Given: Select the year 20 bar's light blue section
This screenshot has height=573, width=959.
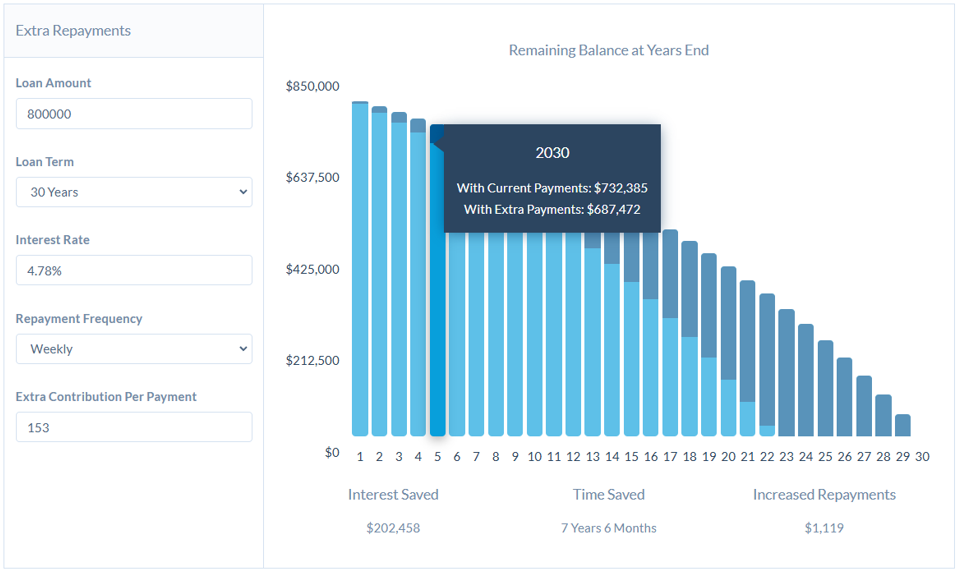Looking at the screenshot, I should click(728, 408).
